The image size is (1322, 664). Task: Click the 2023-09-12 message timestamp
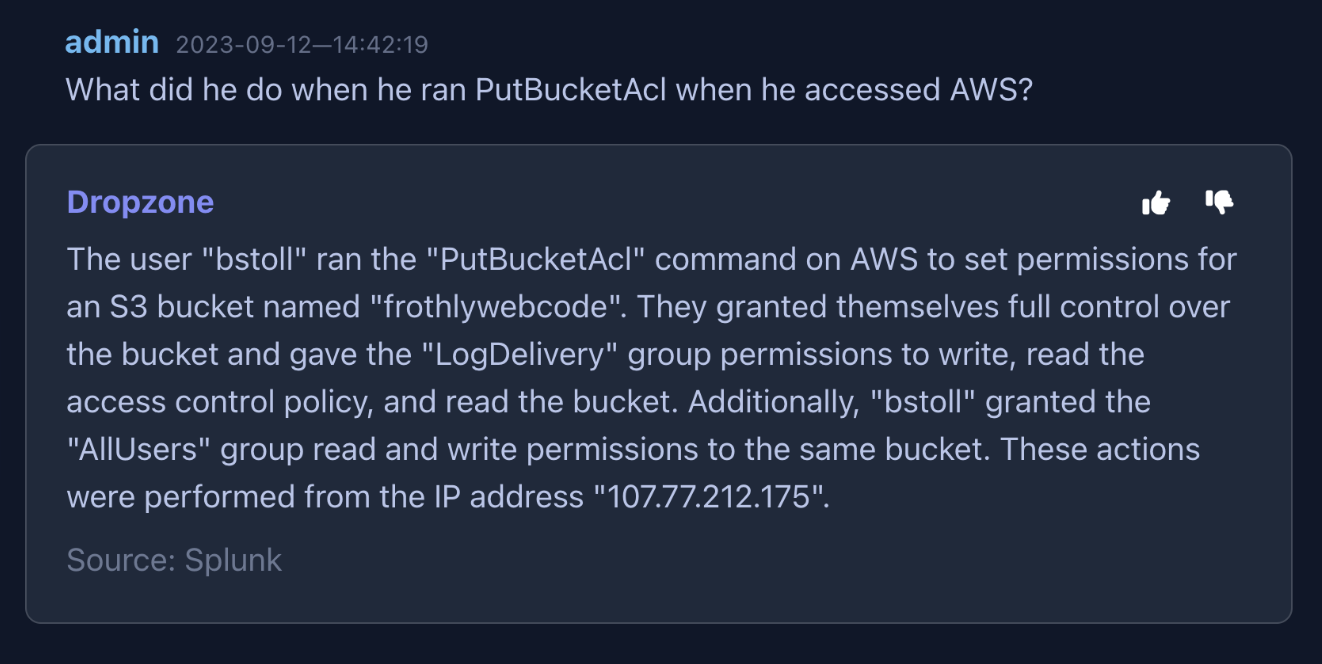[x=302, y=45]
